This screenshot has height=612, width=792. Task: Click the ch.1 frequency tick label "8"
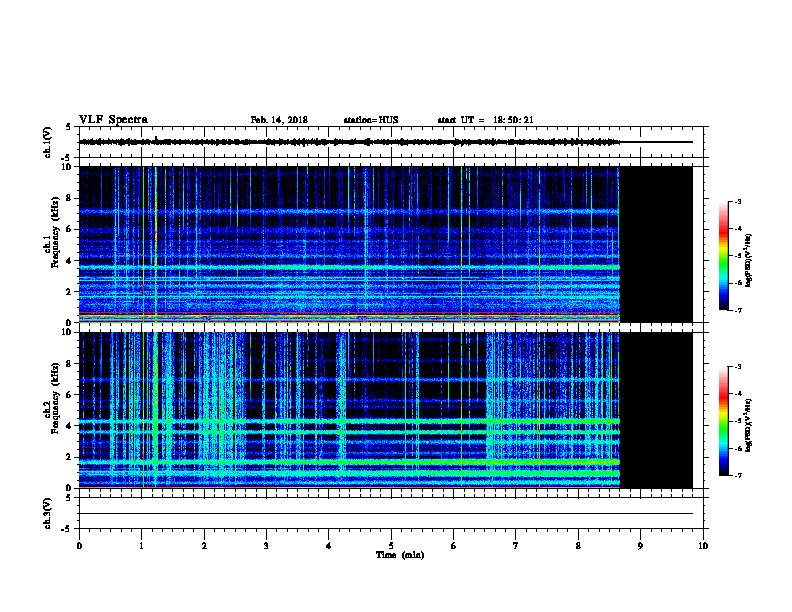point(69,198)
